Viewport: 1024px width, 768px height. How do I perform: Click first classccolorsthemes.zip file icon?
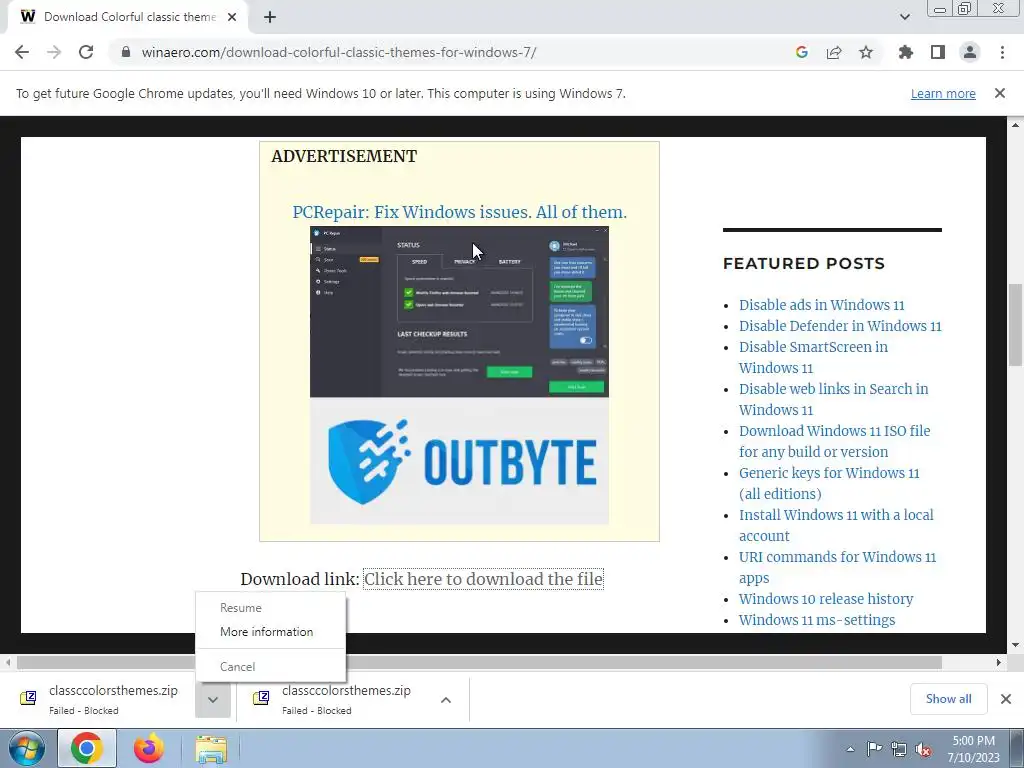pyautogui.click(x=28, y=699)
